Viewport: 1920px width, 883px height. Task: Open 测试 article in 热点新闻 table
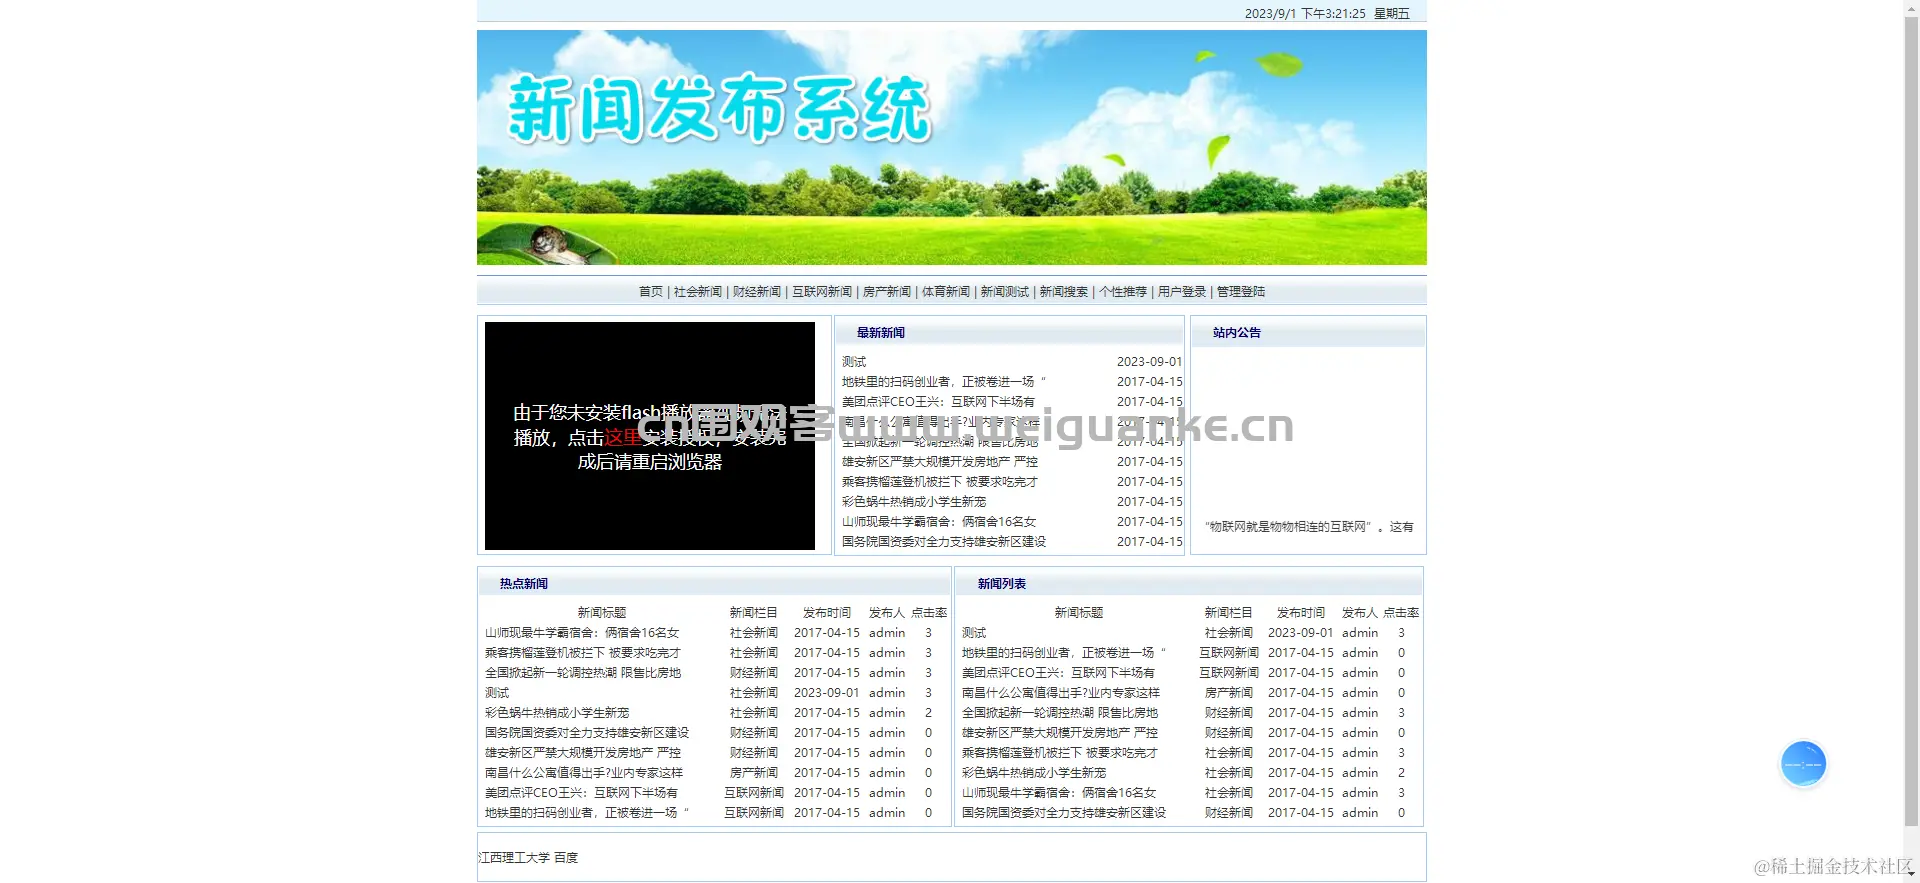tap(497, 693)
